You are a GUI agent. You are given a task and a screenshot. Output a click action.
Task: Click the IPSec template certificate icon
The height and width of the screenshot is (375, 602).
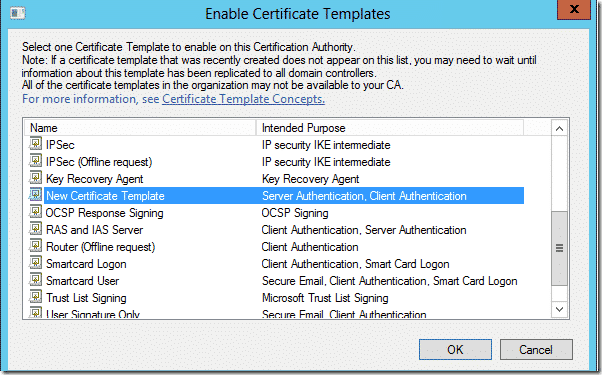click(35, 144)
